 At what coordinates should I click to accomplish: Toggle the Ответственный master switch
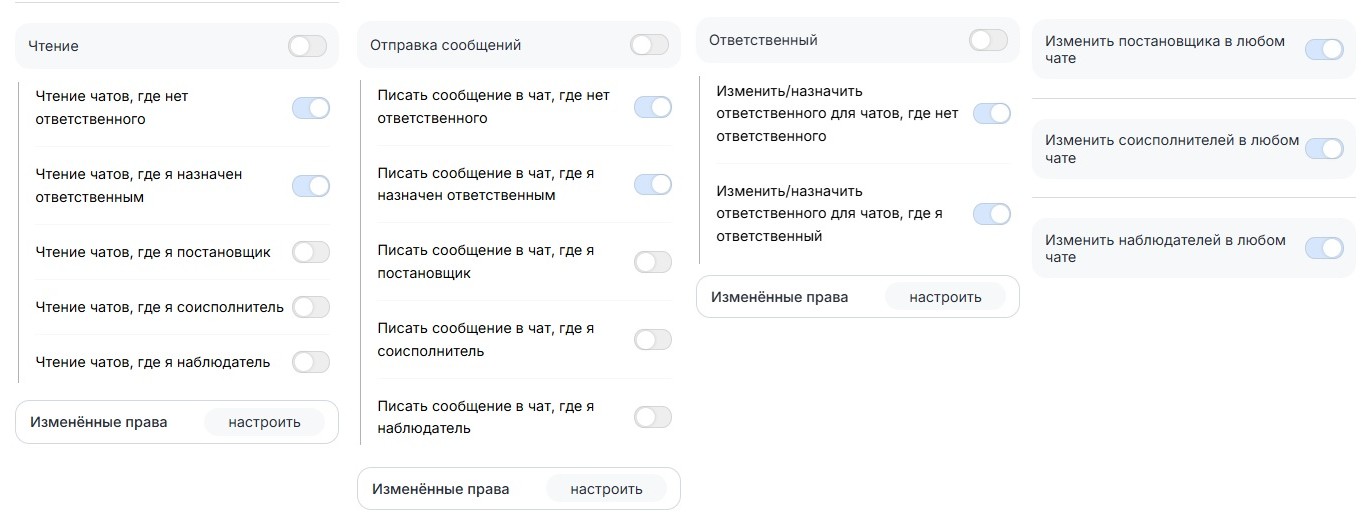coord(988,40)
